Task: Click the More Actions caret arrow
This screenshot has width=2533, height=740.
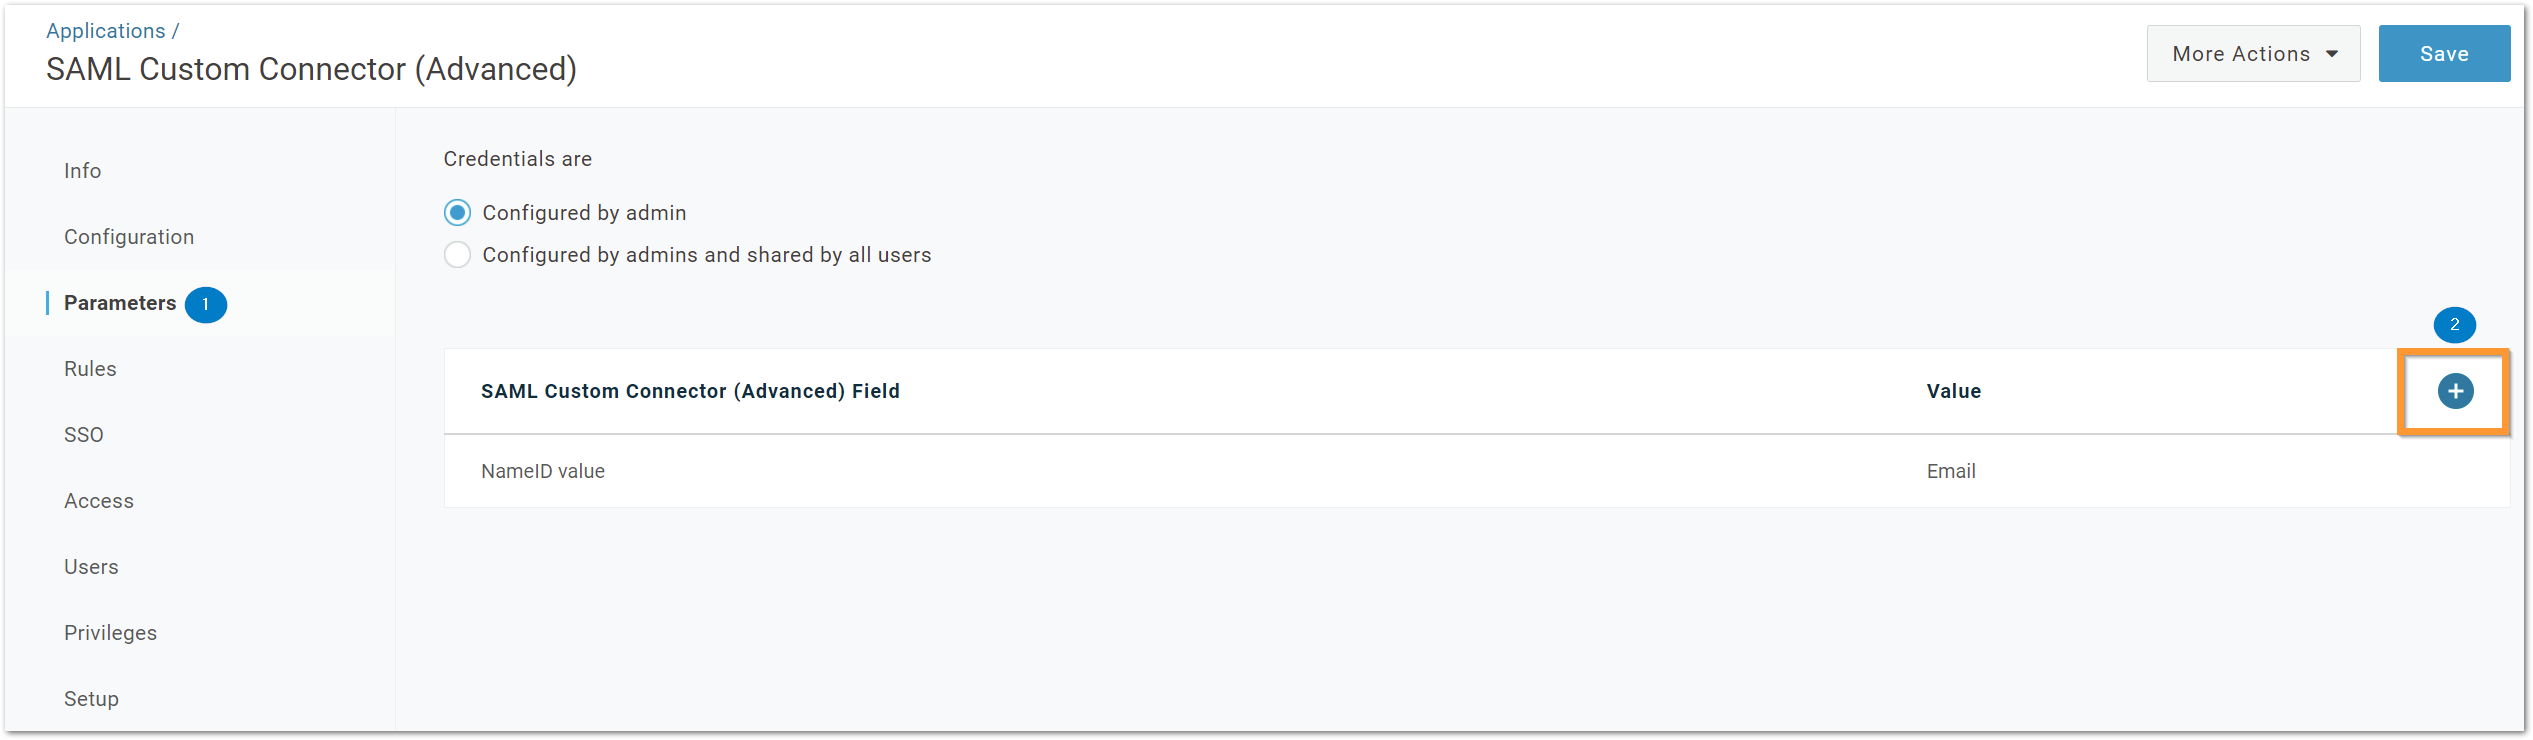Action: tap(2332, 54)
